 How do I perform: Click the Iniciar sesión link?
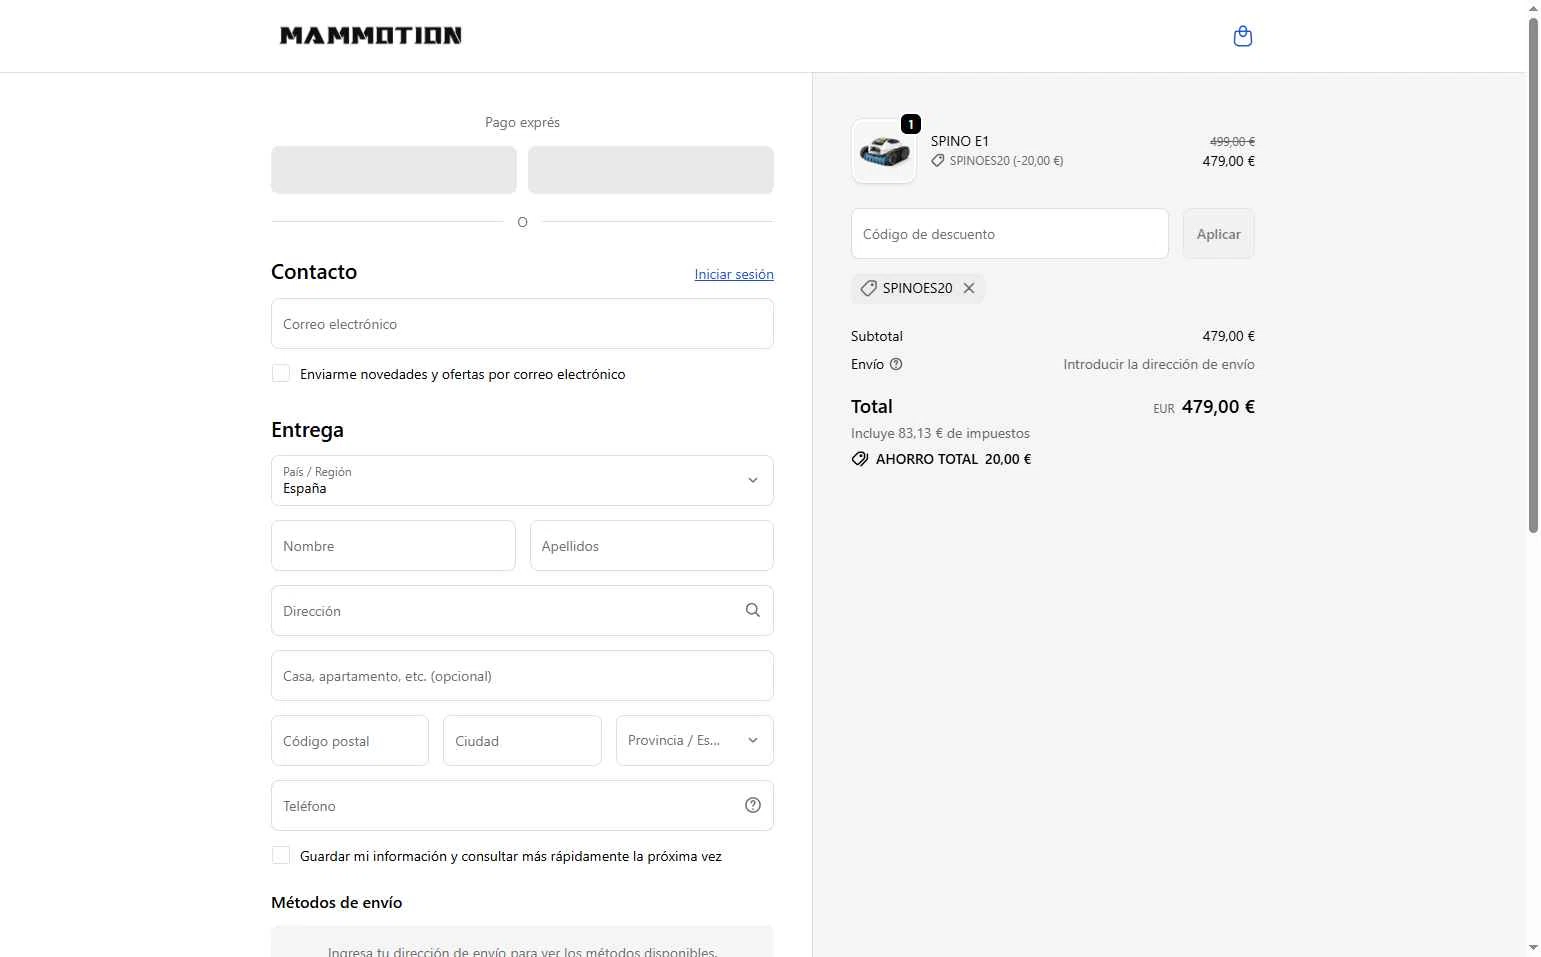point(734,274)
